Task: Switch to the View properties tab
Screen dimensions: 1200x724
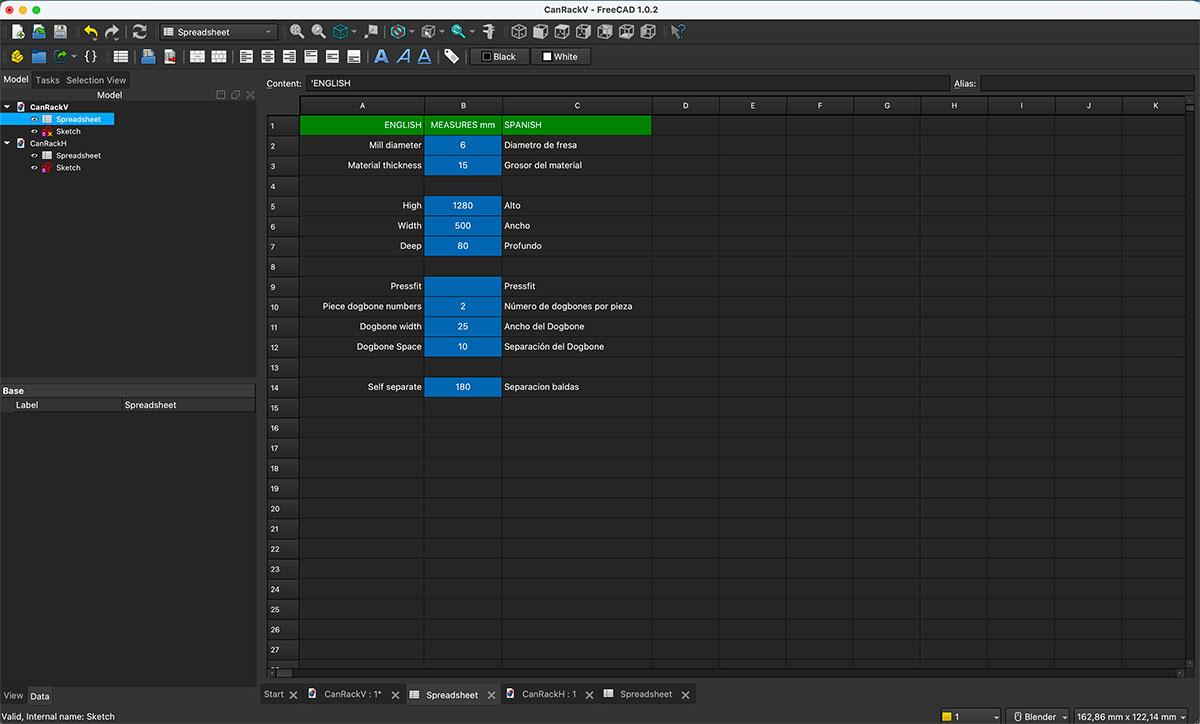Action: 13,696
